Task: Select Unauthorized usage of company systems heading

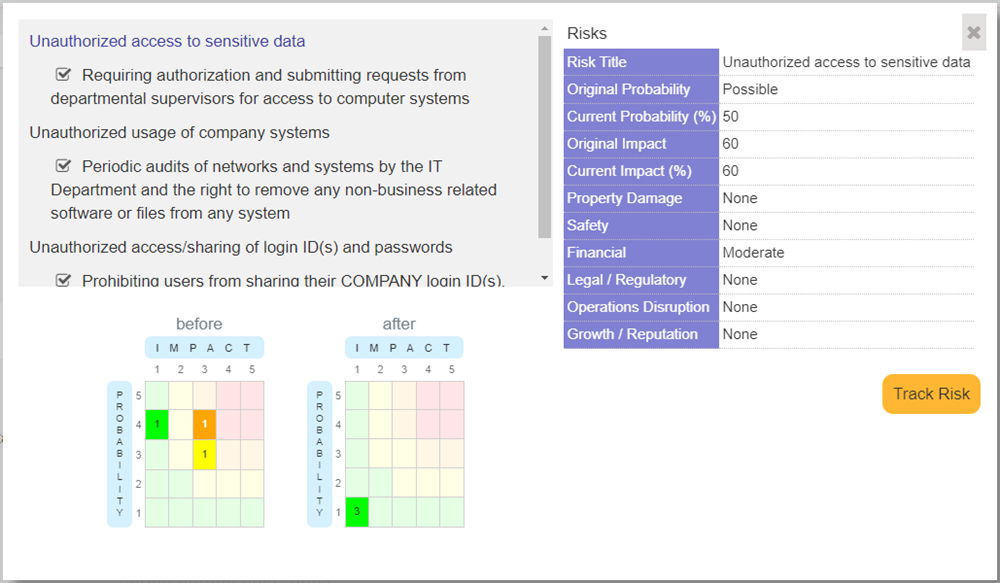Action: tap(179, 132)
